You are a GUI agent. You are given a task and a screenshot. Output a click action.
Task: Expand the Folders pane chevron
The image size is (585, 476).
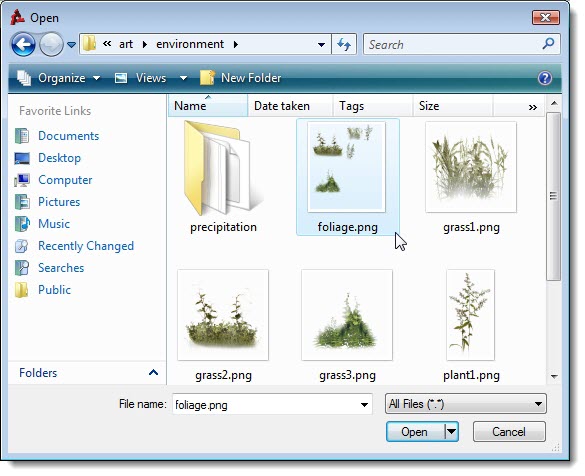[x=153, y=373]
